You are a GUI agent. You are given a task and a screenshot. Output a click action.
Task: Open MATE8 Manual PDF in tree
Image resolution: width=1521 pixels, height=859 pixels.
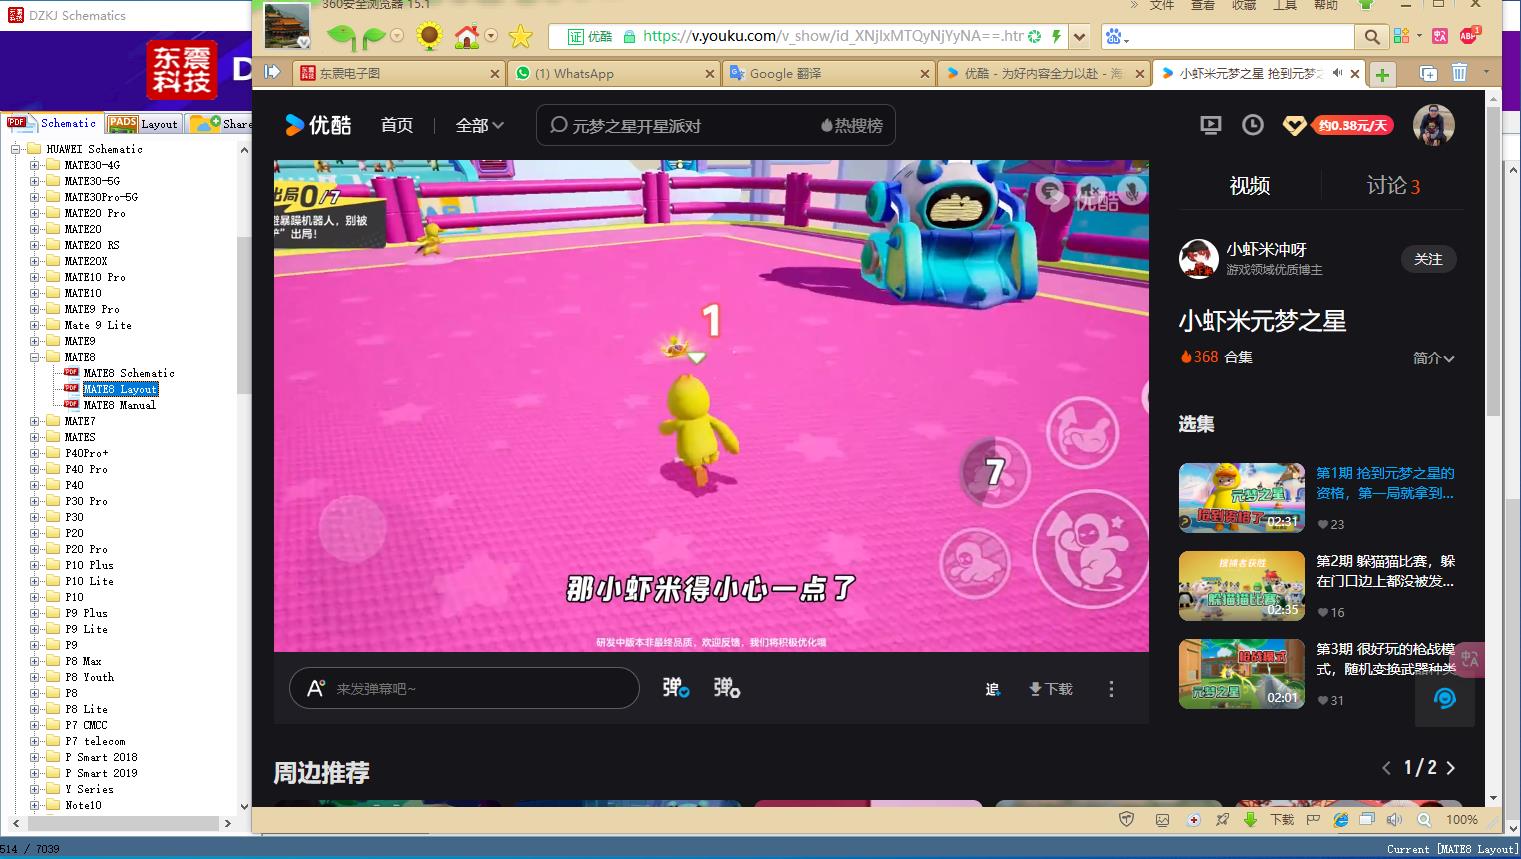[x=120, y=405]
